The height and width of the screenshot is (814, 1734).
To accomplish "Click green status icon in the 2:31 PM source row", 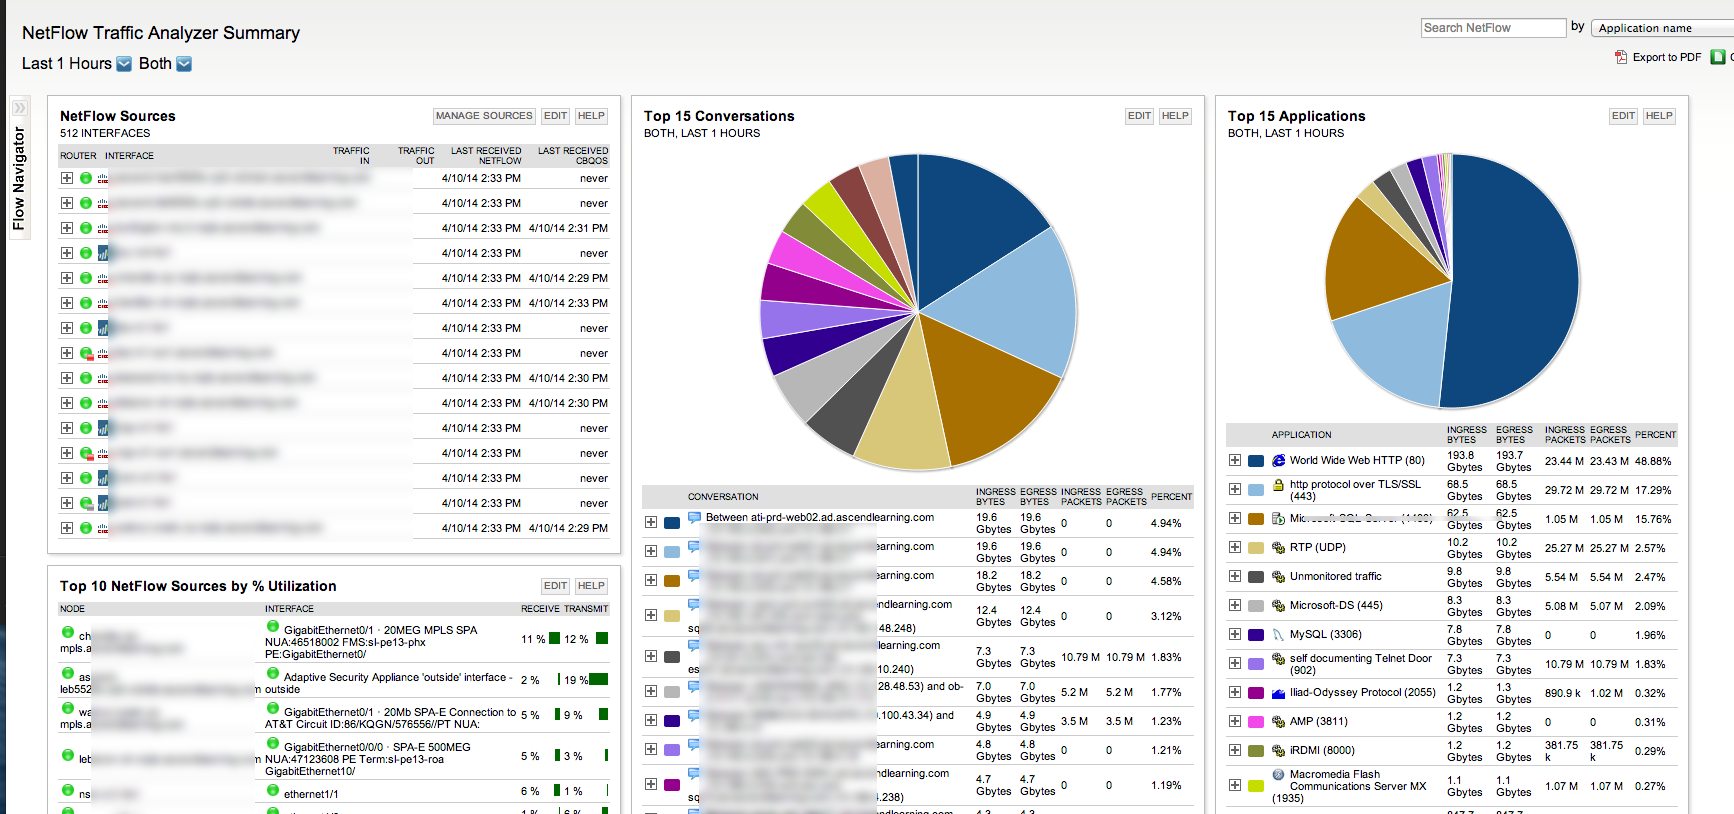I will (x=86, y=228).
